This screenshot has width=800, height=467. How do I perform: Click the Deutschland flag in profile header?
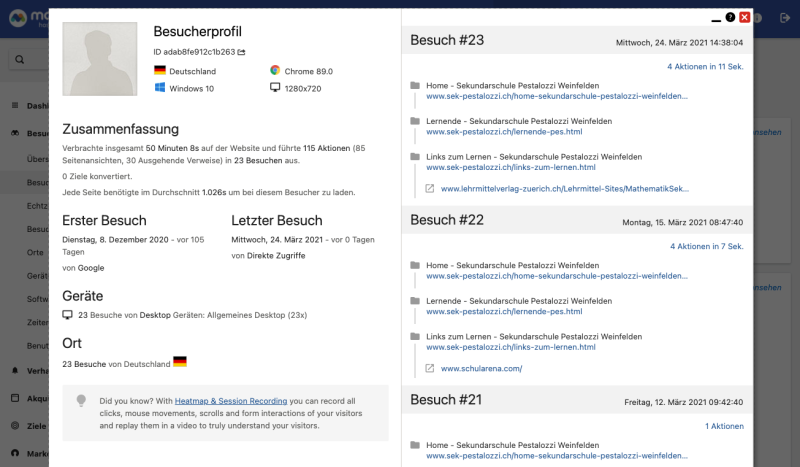pos(160,71)
